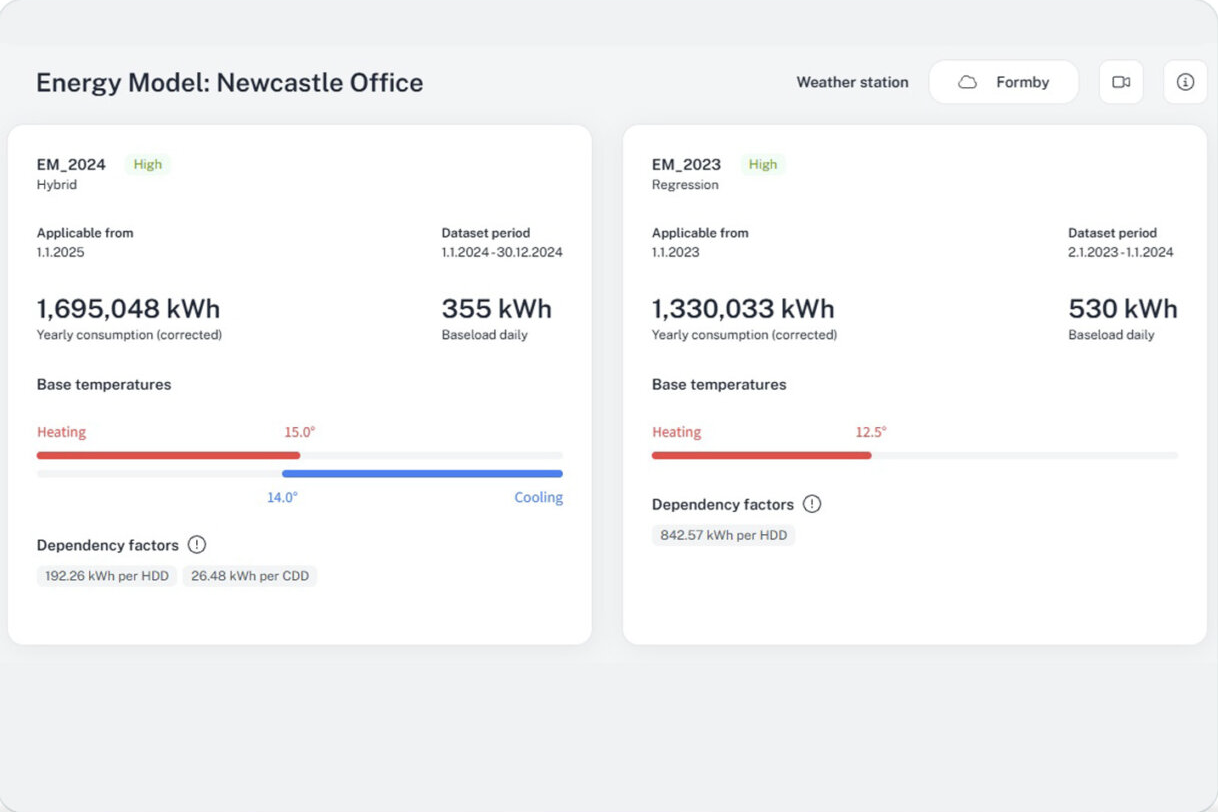This screenshot has width=1218, height=812.
Task: Open the Formby weather station dropdown
Action: coord(1004,82)
